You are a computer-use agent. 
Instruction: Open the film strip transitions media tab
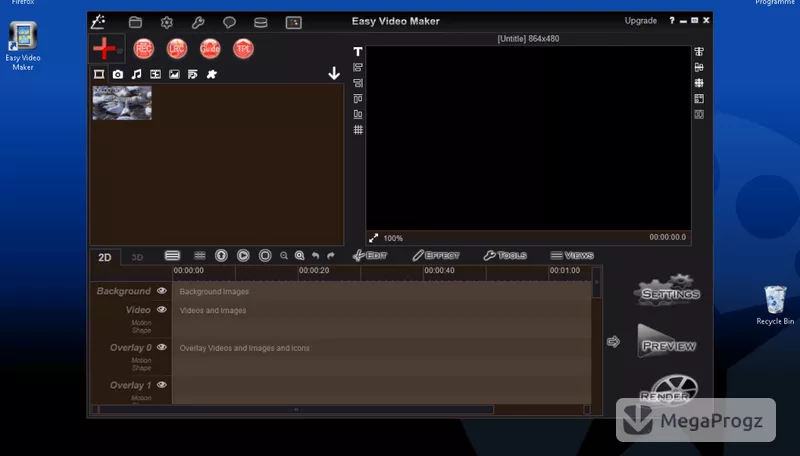156,74
